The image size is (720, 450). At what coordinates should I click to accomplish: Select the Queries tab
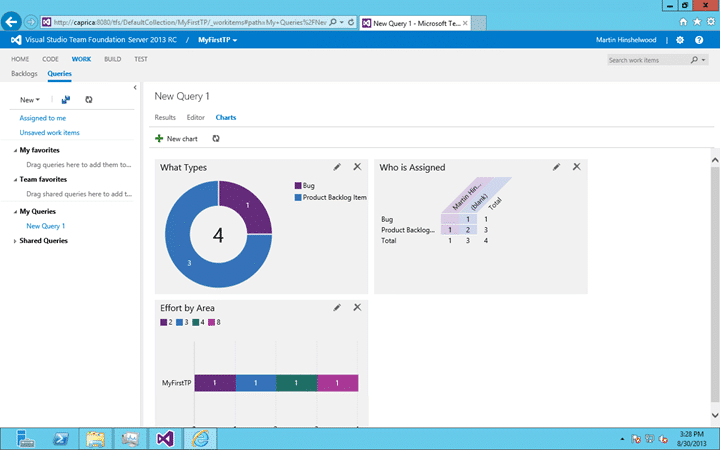click(60, 73)
